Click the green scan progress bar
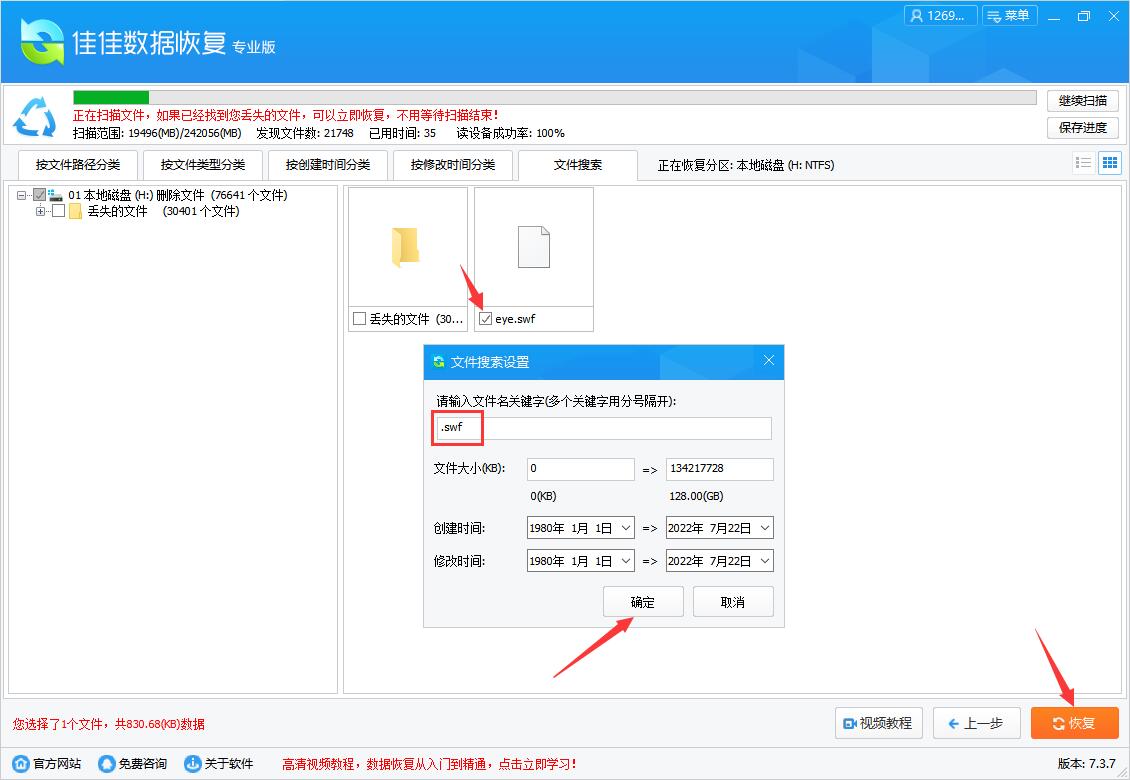Screen dimensions: 1130x780 [108, 97]
